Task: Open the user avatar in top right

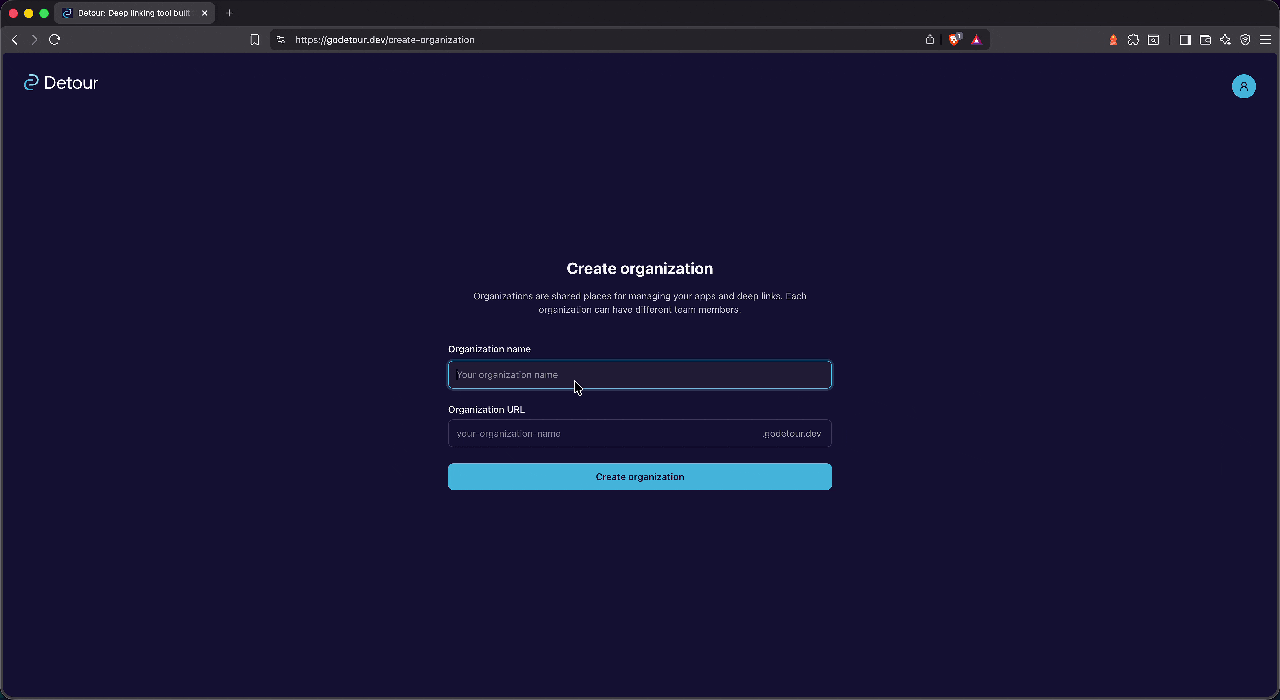Action: tap(1243, 86)
